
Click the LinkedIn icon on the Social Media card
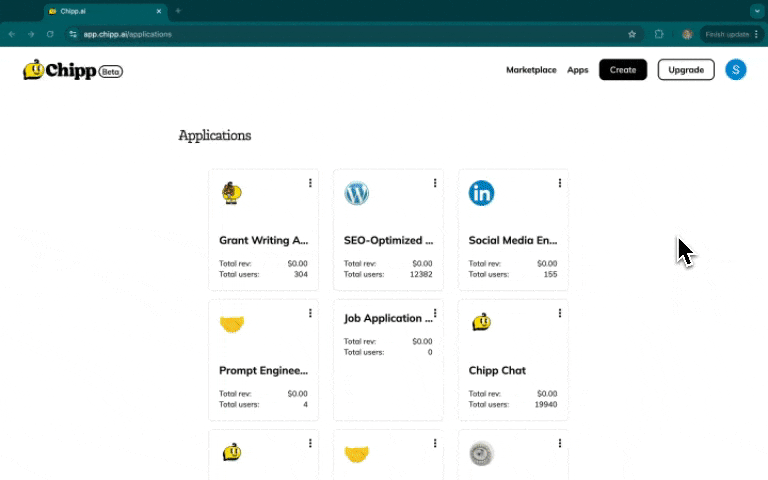click(x=481, y=193)
